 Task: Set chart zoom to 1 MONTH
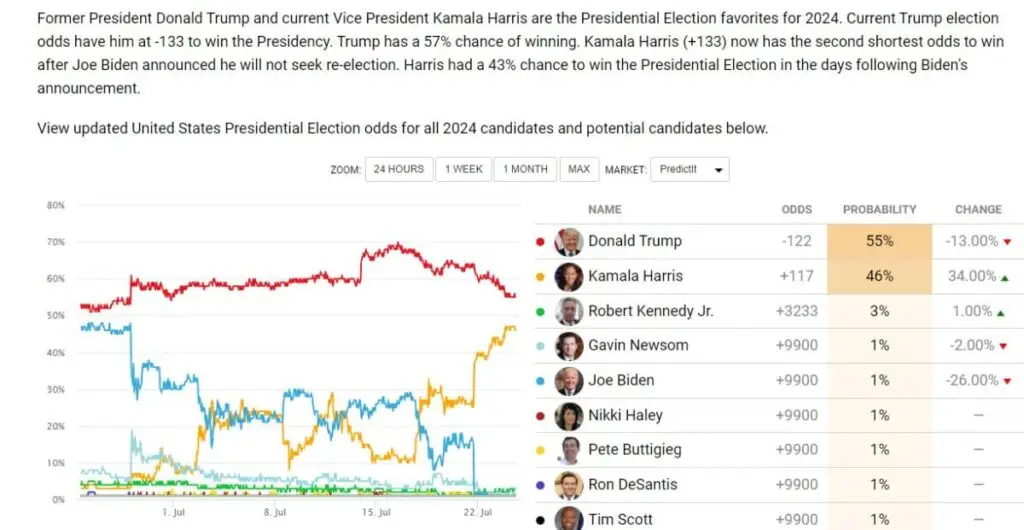click(525, 170)
